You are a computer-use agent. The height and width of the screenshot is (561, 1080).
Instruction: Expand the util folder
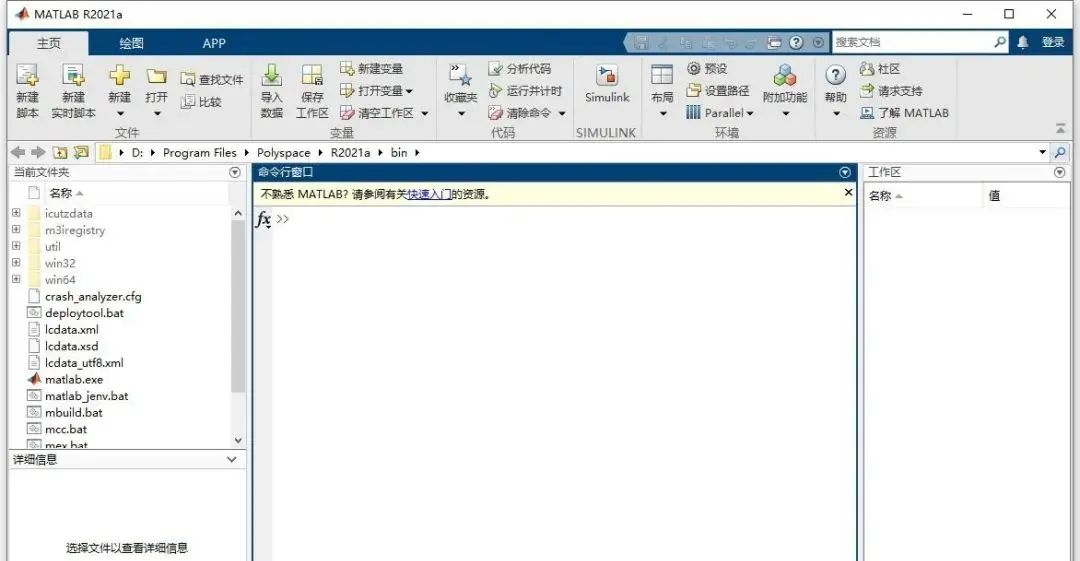[x=17, y=246]
